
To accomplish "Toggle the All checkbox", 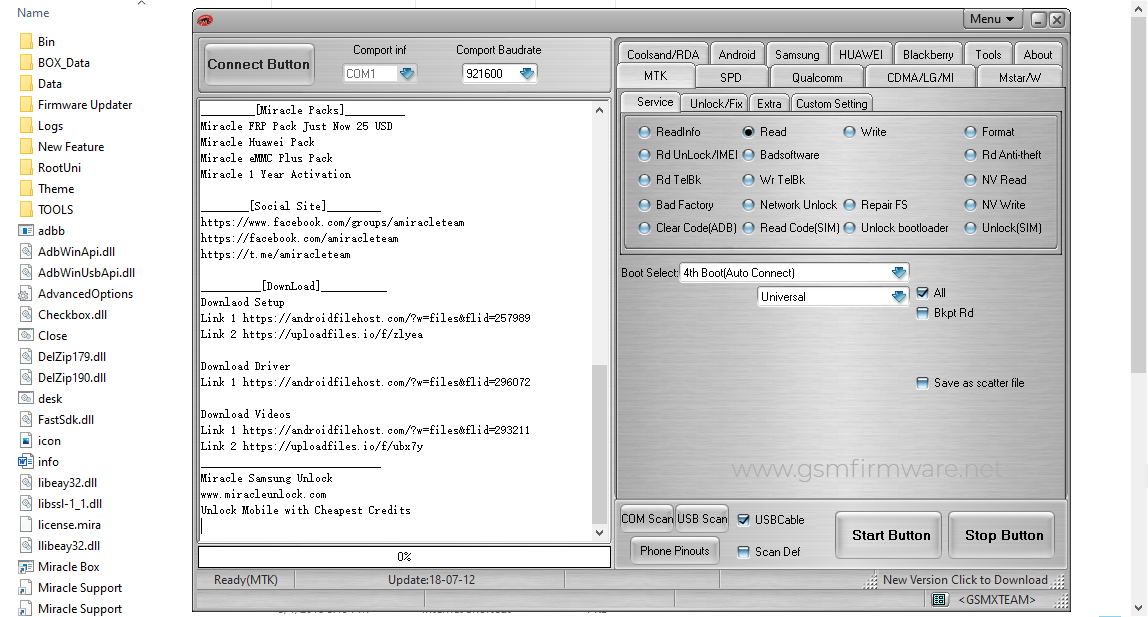I will (x=922, y=293).
